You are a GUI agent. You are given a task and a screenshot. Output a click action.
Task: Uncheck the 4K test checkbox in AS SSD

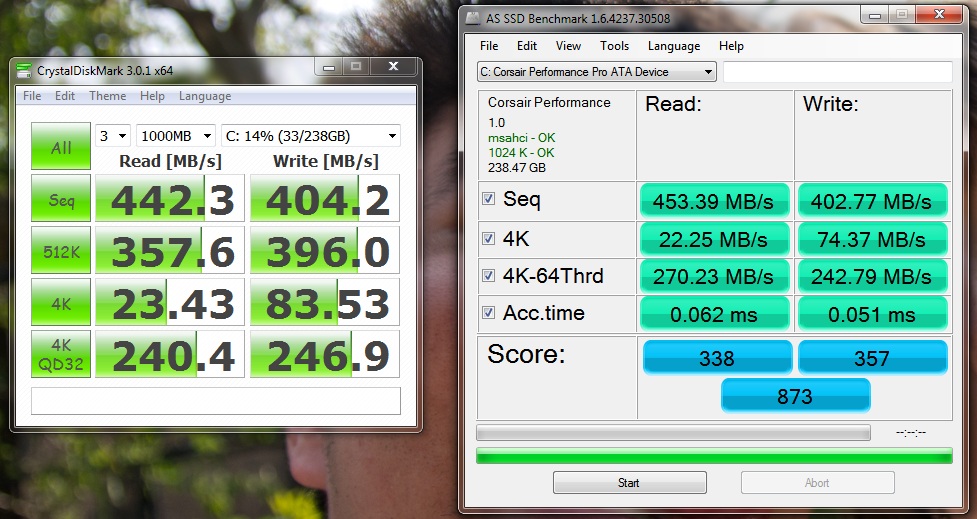pos(489,238)
